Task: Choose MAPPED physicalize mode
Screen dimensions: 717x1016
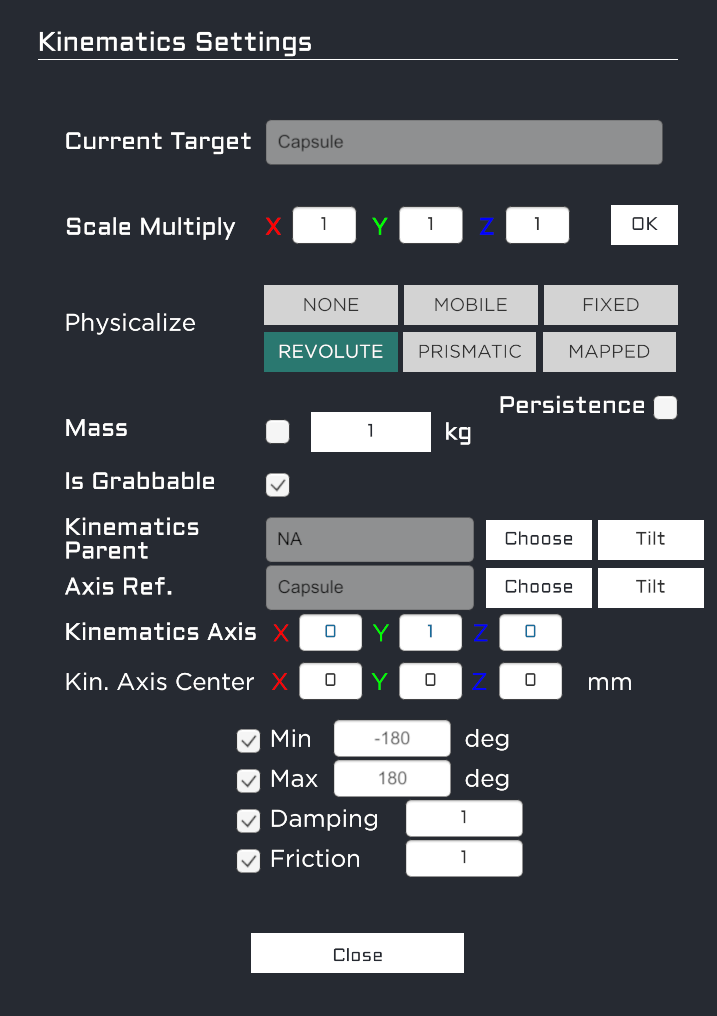Action: [x=609, y=352]
